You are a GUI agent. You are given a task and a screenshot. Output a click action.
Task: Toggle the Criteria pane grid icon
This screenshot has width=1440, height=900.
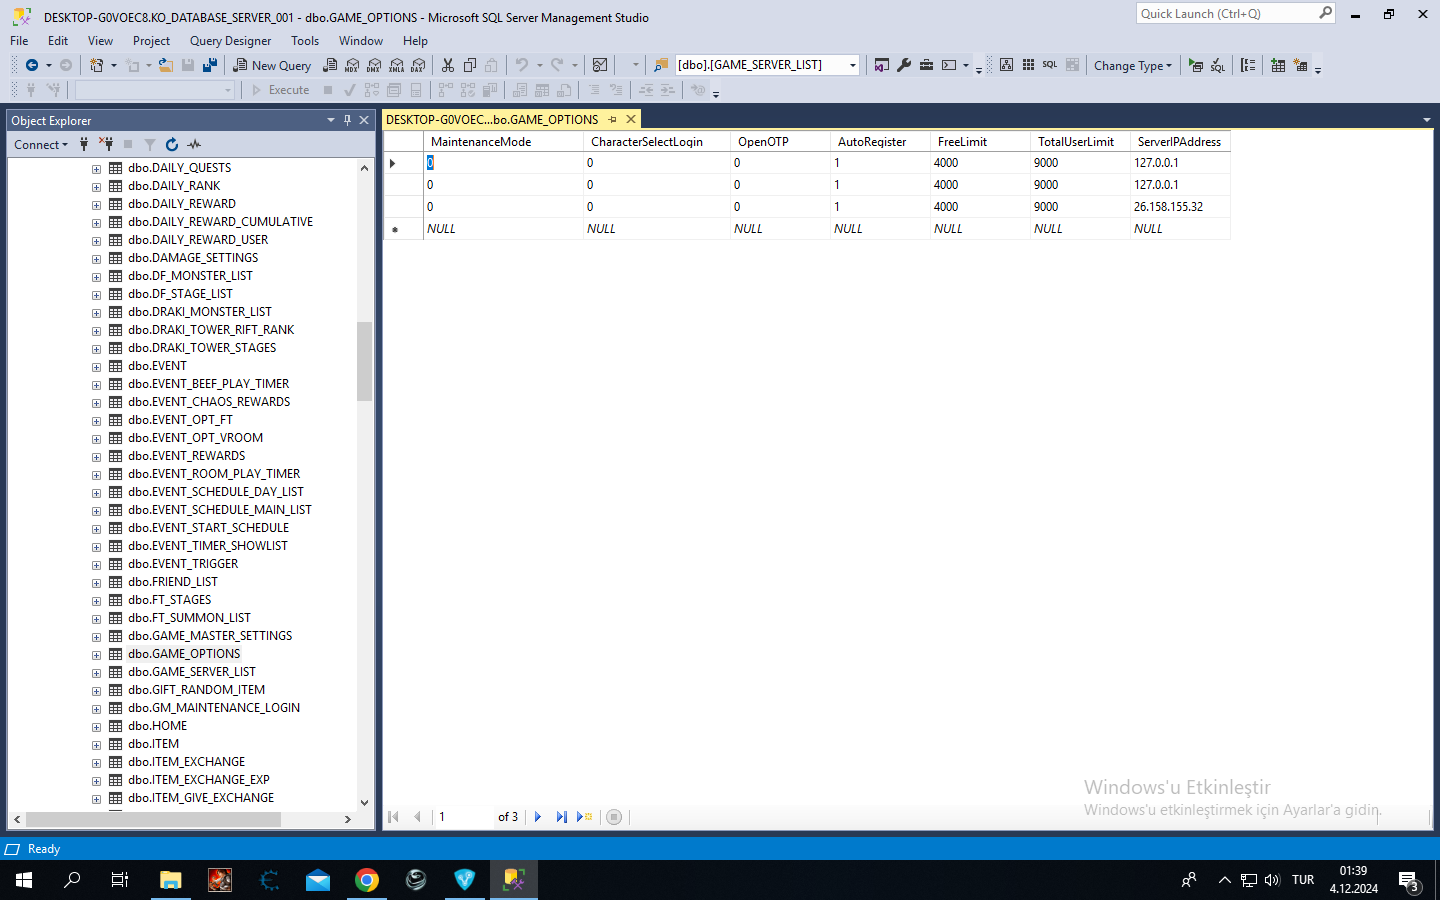[x=1028, y=65]
